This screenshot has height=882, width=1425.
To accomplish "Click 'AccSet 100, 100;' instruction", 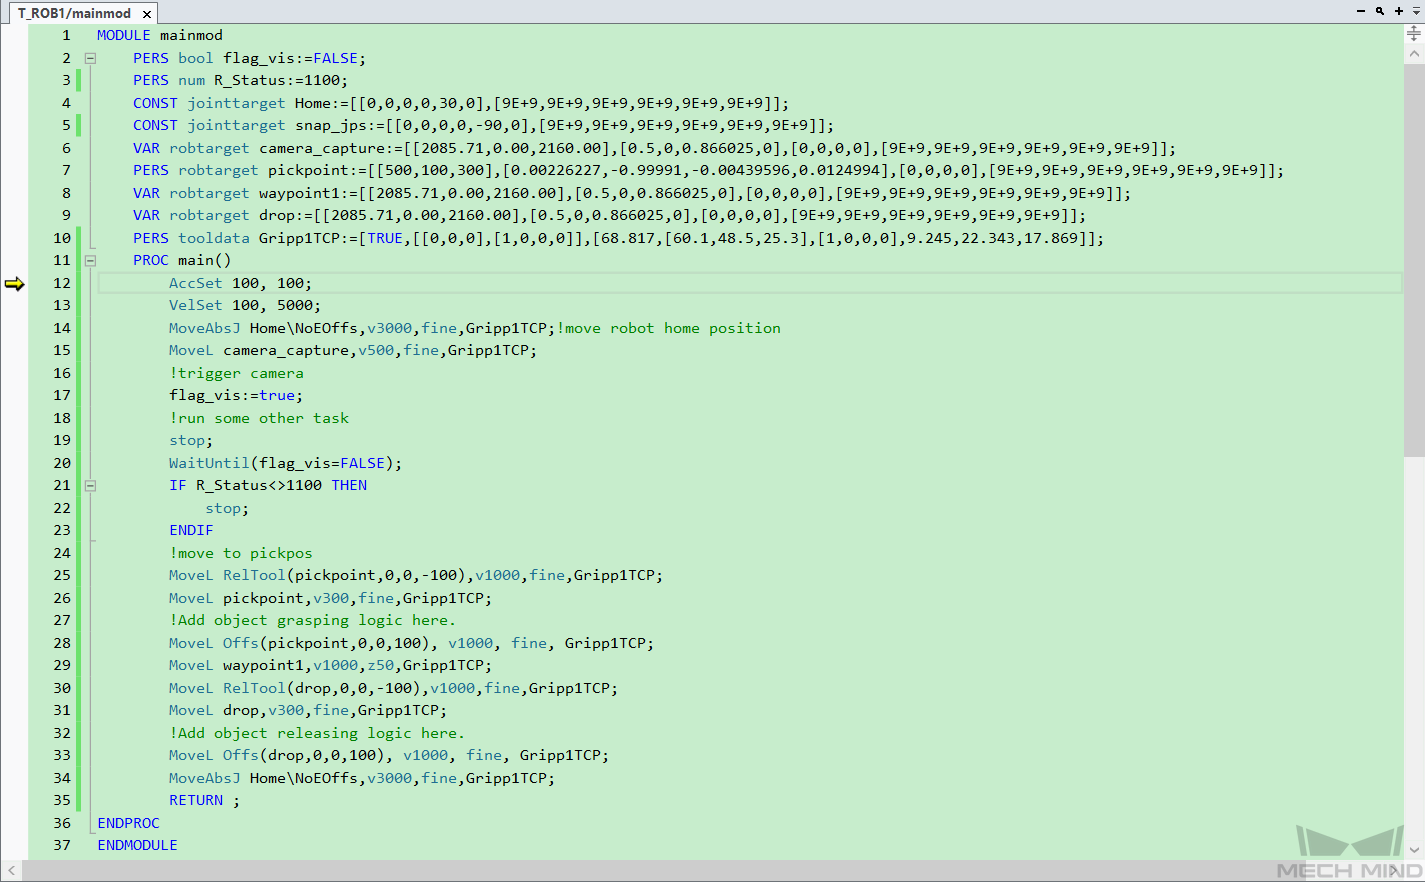I will tap(240, 283).
